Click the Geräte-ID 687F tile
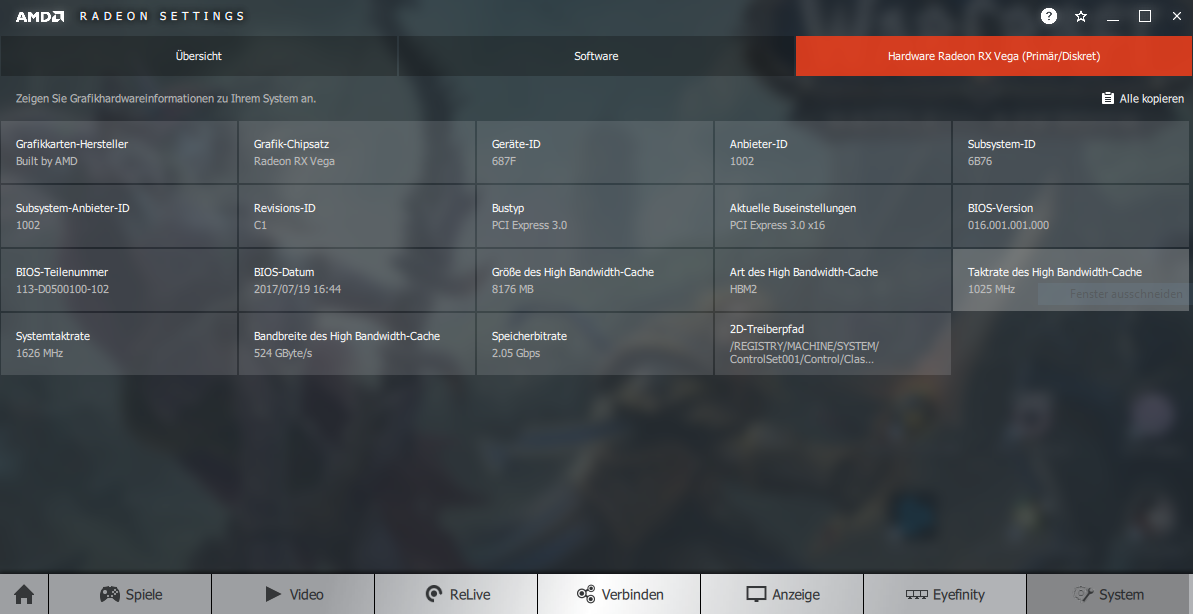The height and width of the screenshot is (614, 1193). pos(595,152)
